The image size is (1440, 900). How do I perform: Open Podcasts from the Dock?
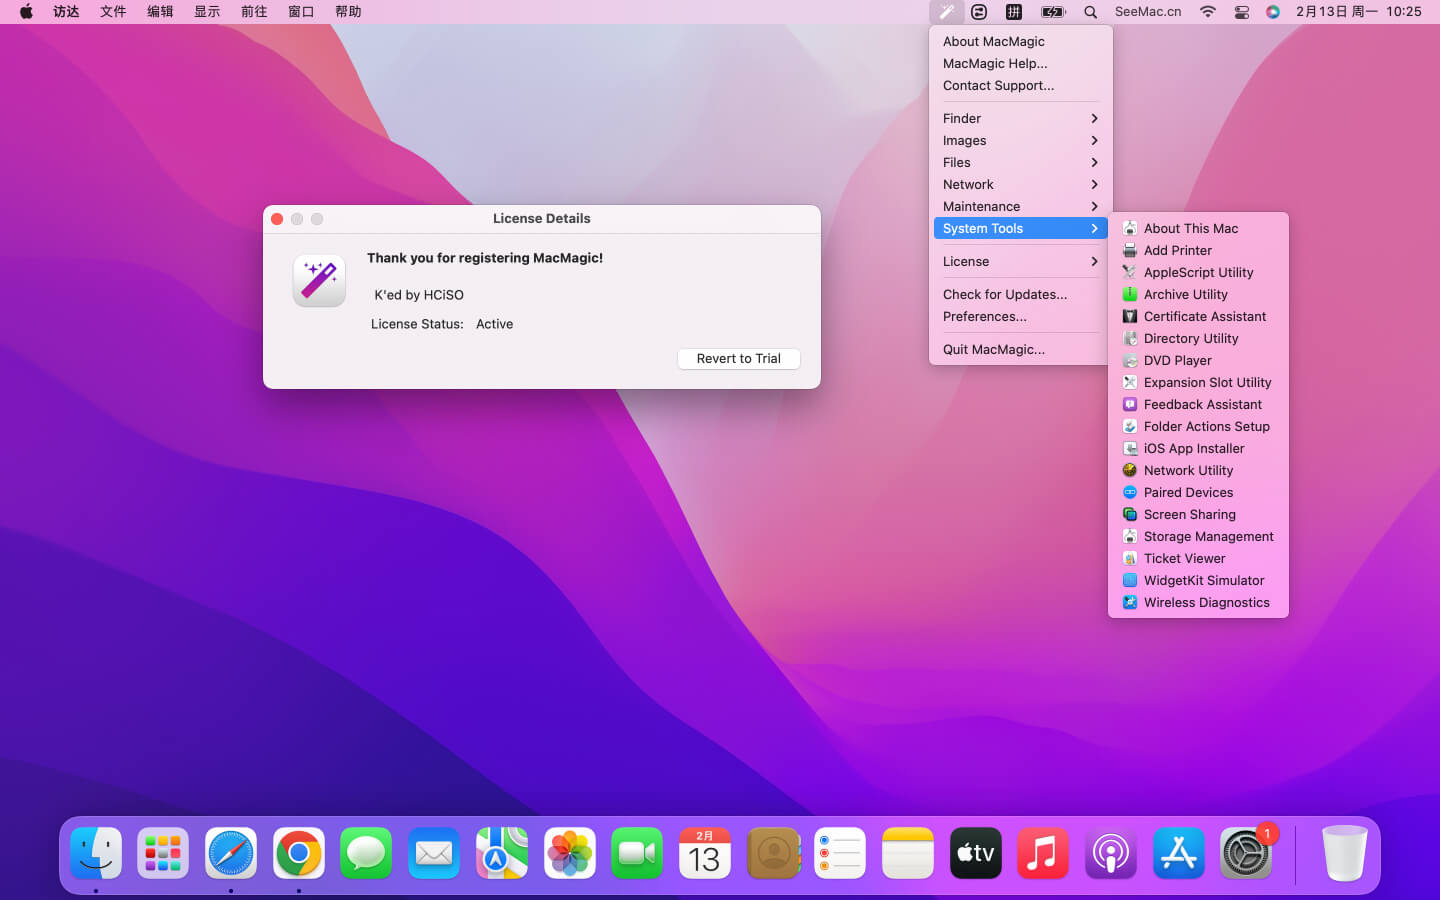(x=1110, y=854)
